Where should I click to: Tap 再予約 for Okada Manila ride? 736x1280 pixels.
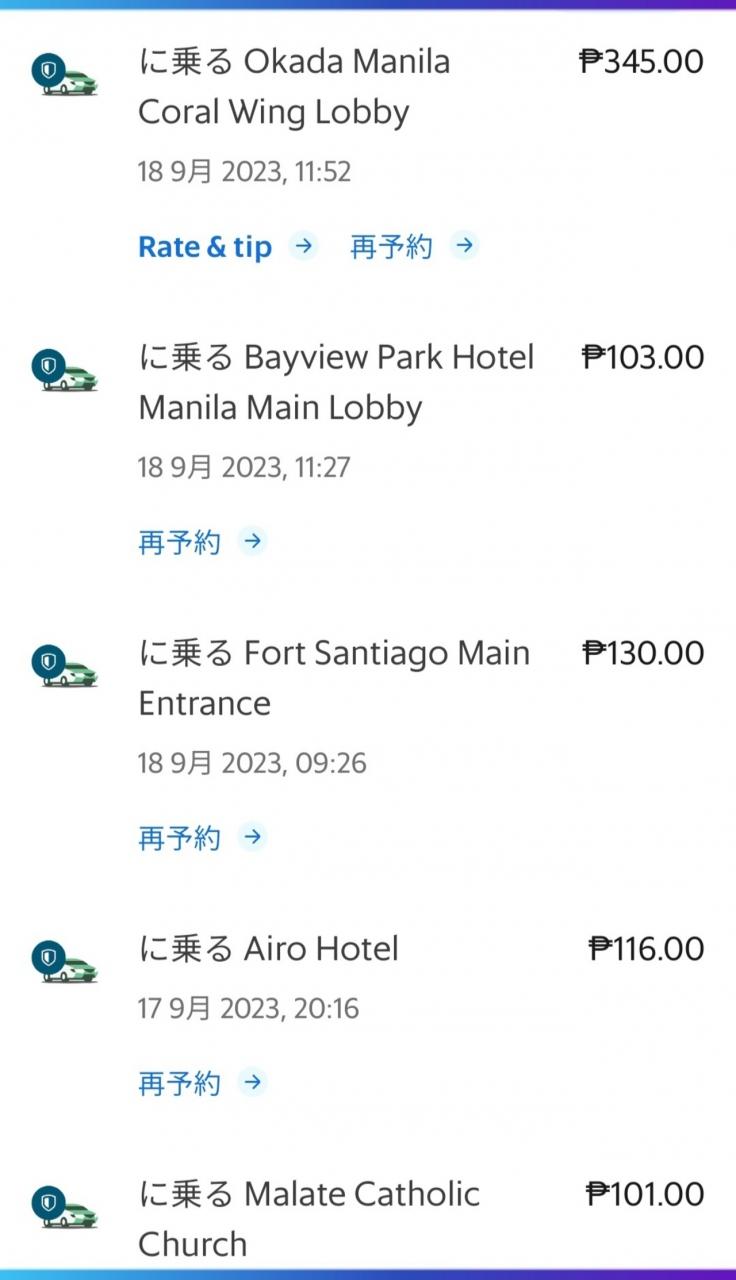pyautogui.click(x=391, y=247)
